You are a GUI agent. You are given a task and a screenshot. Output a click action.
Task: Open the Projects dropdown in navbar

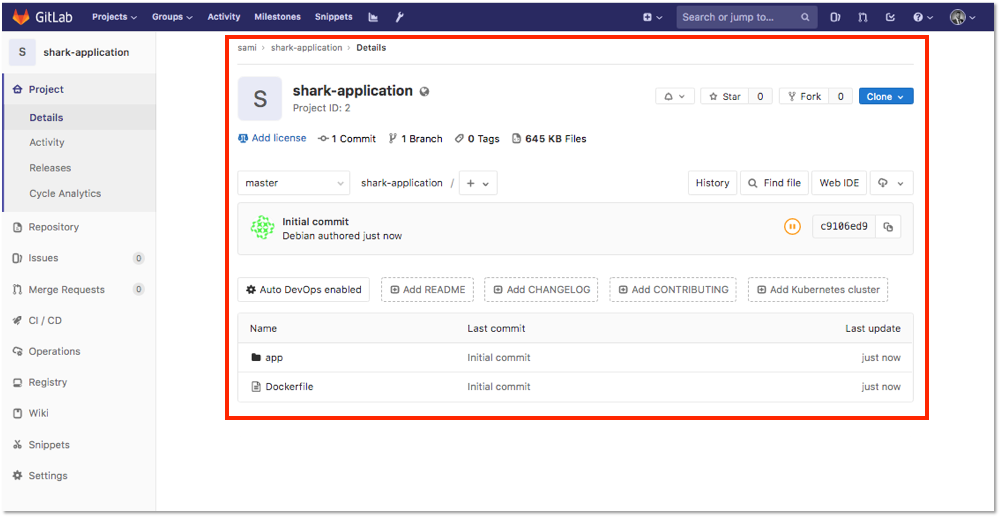114,17
